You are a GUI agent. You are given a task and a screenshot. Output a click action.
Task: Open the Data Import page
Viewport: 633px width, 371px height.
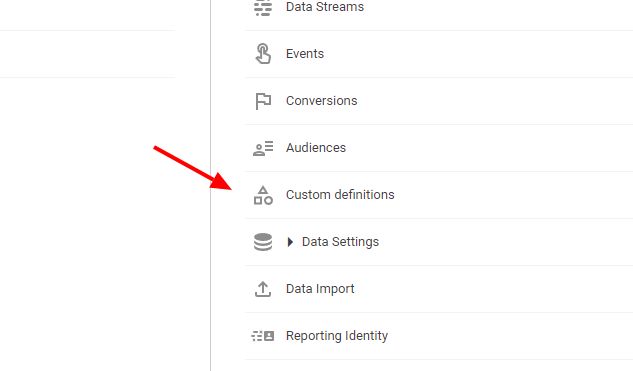click(320, 289)
